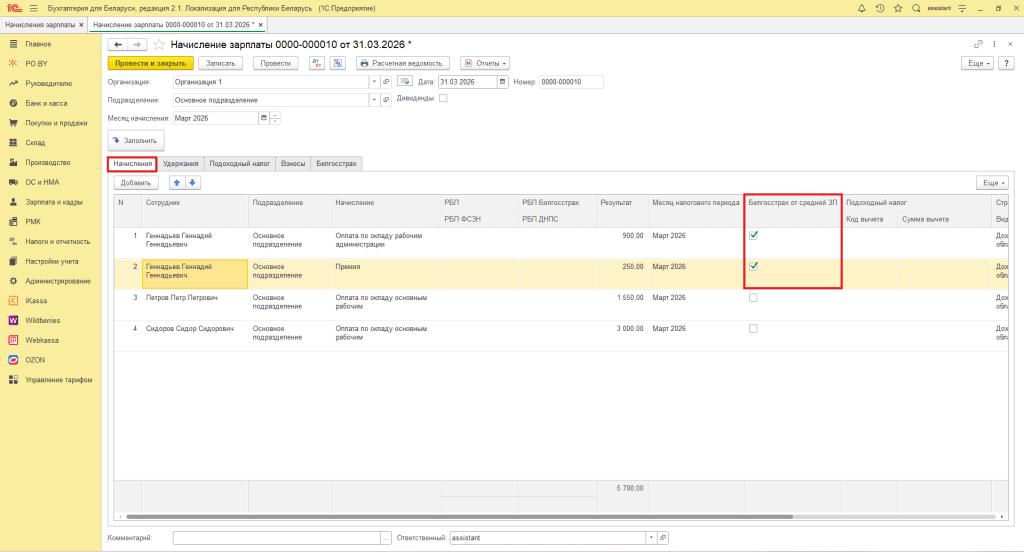Select the Начисления tab
1024x552 pixels.
[x=133, y=163]
